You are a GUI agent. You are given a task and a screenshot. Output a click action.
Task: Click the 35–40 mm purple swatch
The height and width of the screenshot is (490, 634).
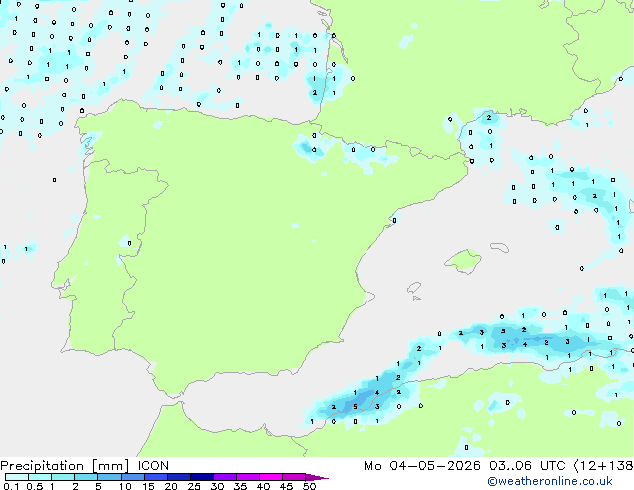(248, 477)
